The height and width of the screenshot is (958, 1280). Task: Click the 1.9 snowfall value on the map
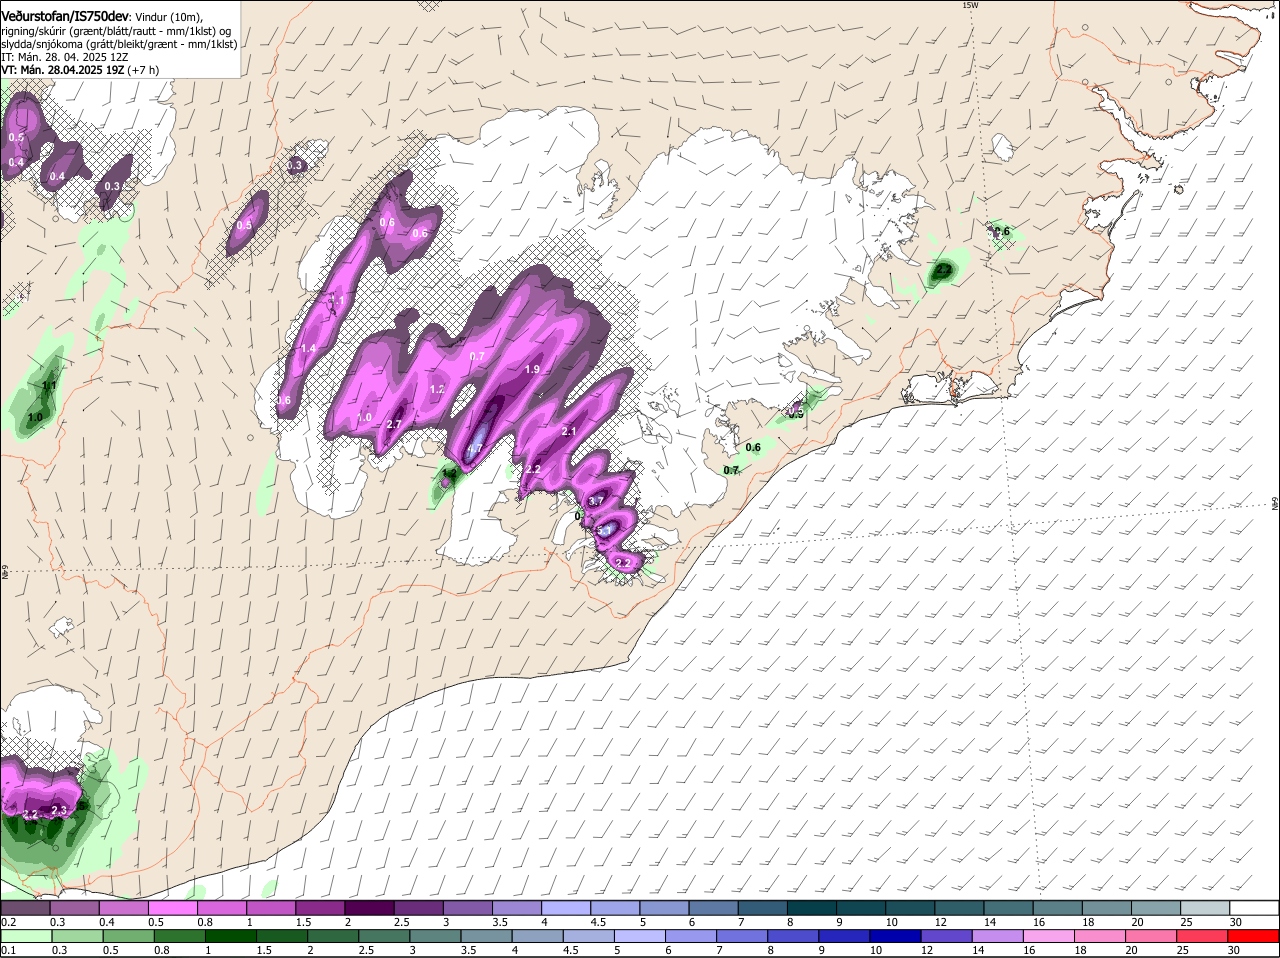tap(532, 369)
